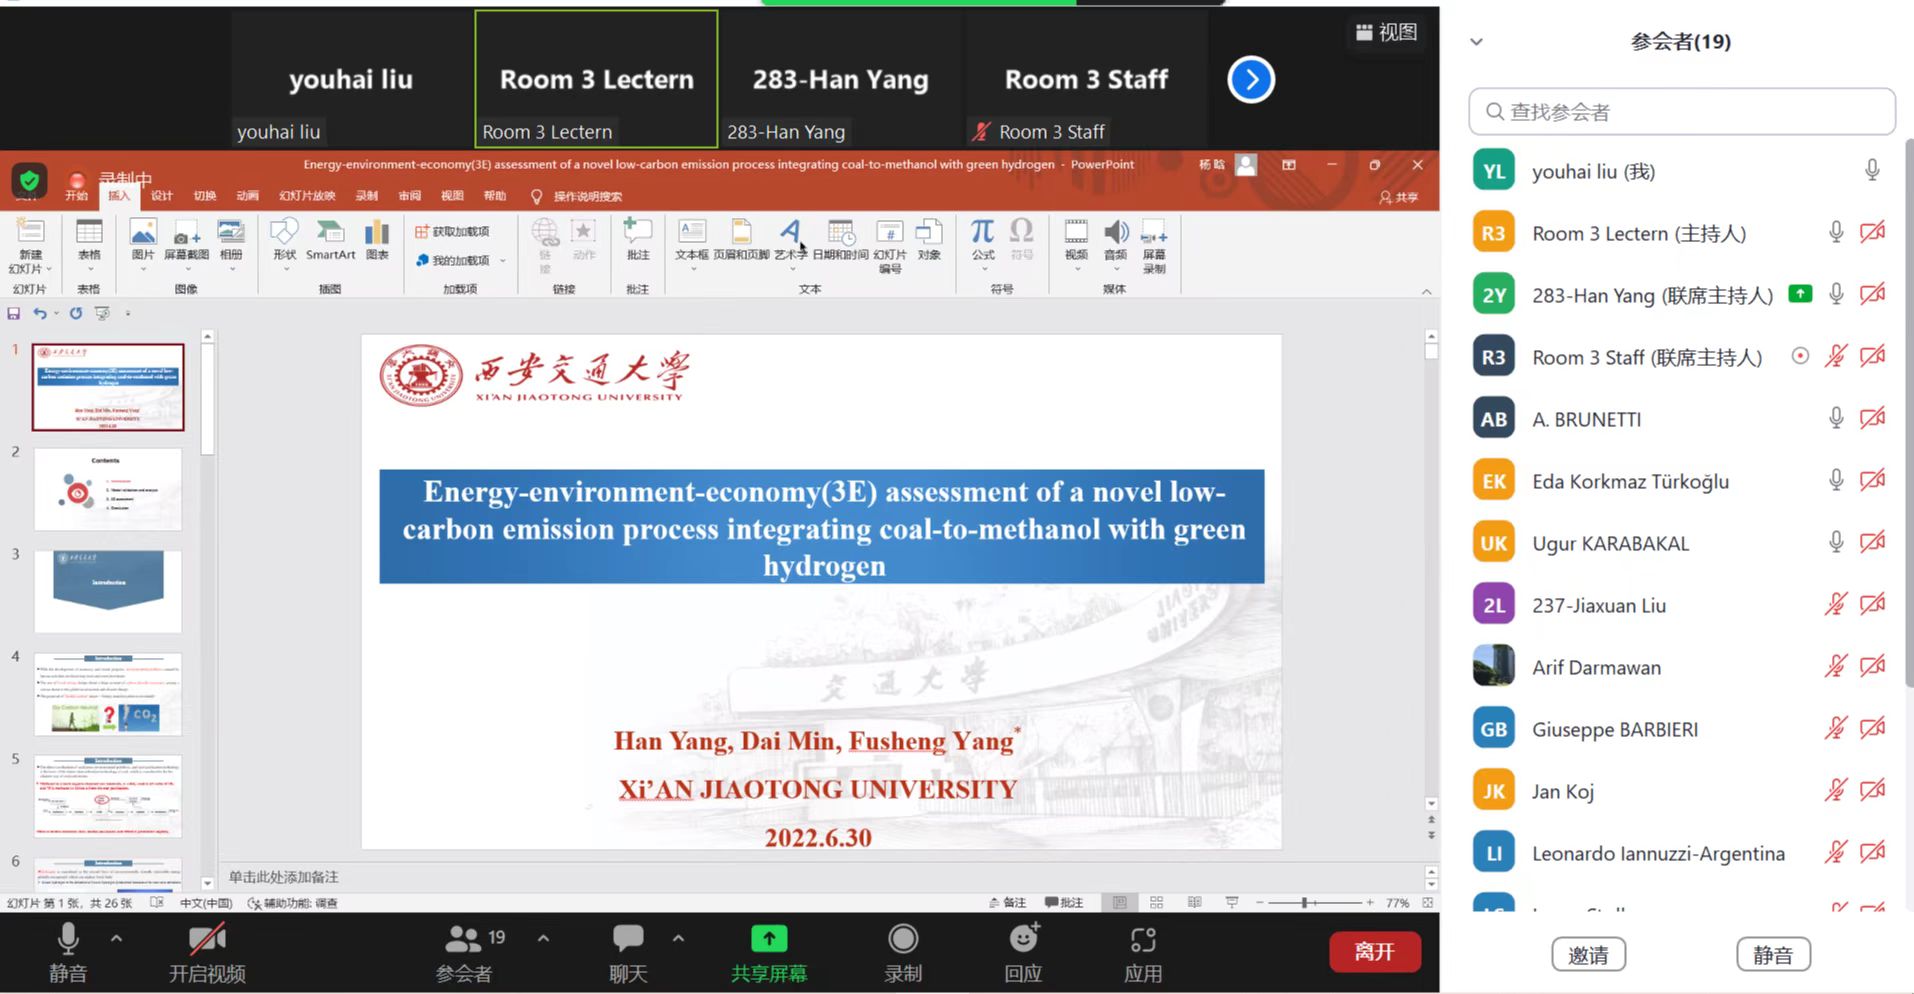Toggle A. BRUNETTI's microphone in participant list
1914x994 pixels.
tap(1836, 419)
